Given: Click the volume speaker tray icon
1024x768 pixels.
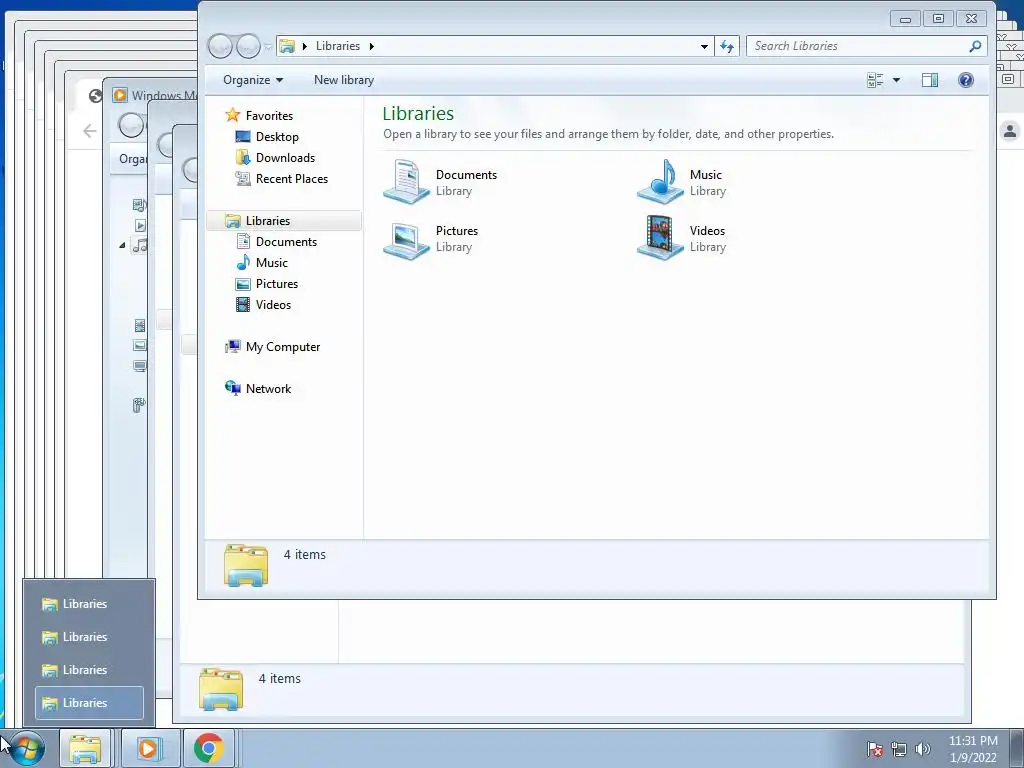Looking at the screenshot, I should 922,749.
